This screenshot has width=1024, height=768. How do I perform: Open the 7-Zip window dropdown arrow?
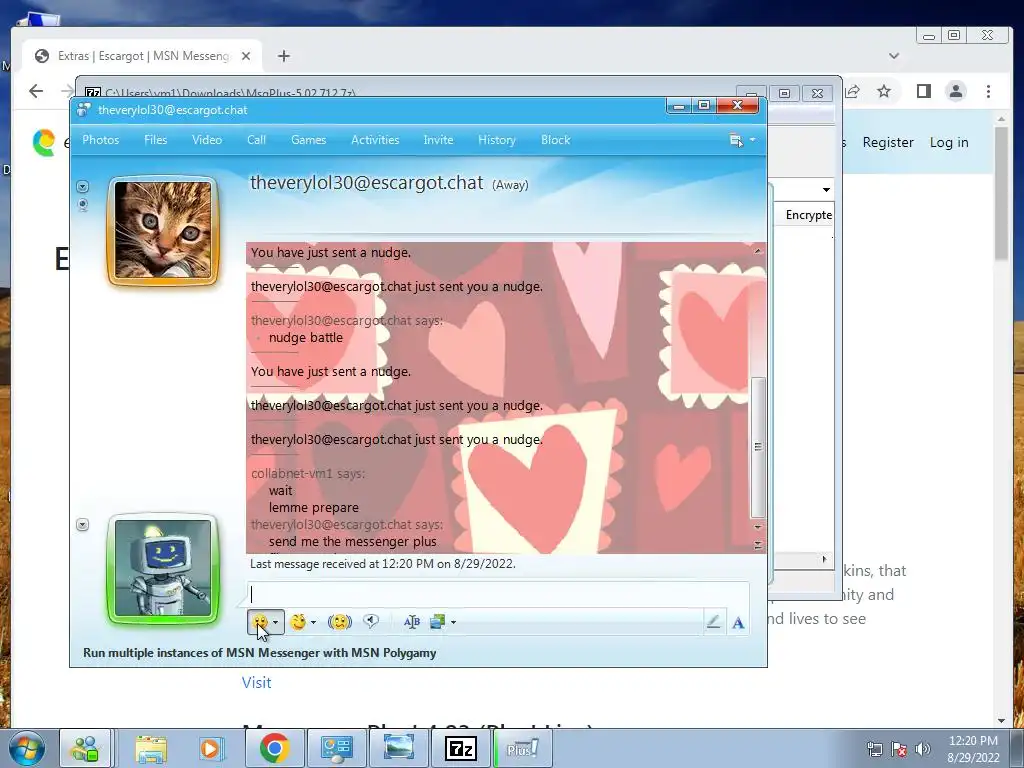point(826,190)
